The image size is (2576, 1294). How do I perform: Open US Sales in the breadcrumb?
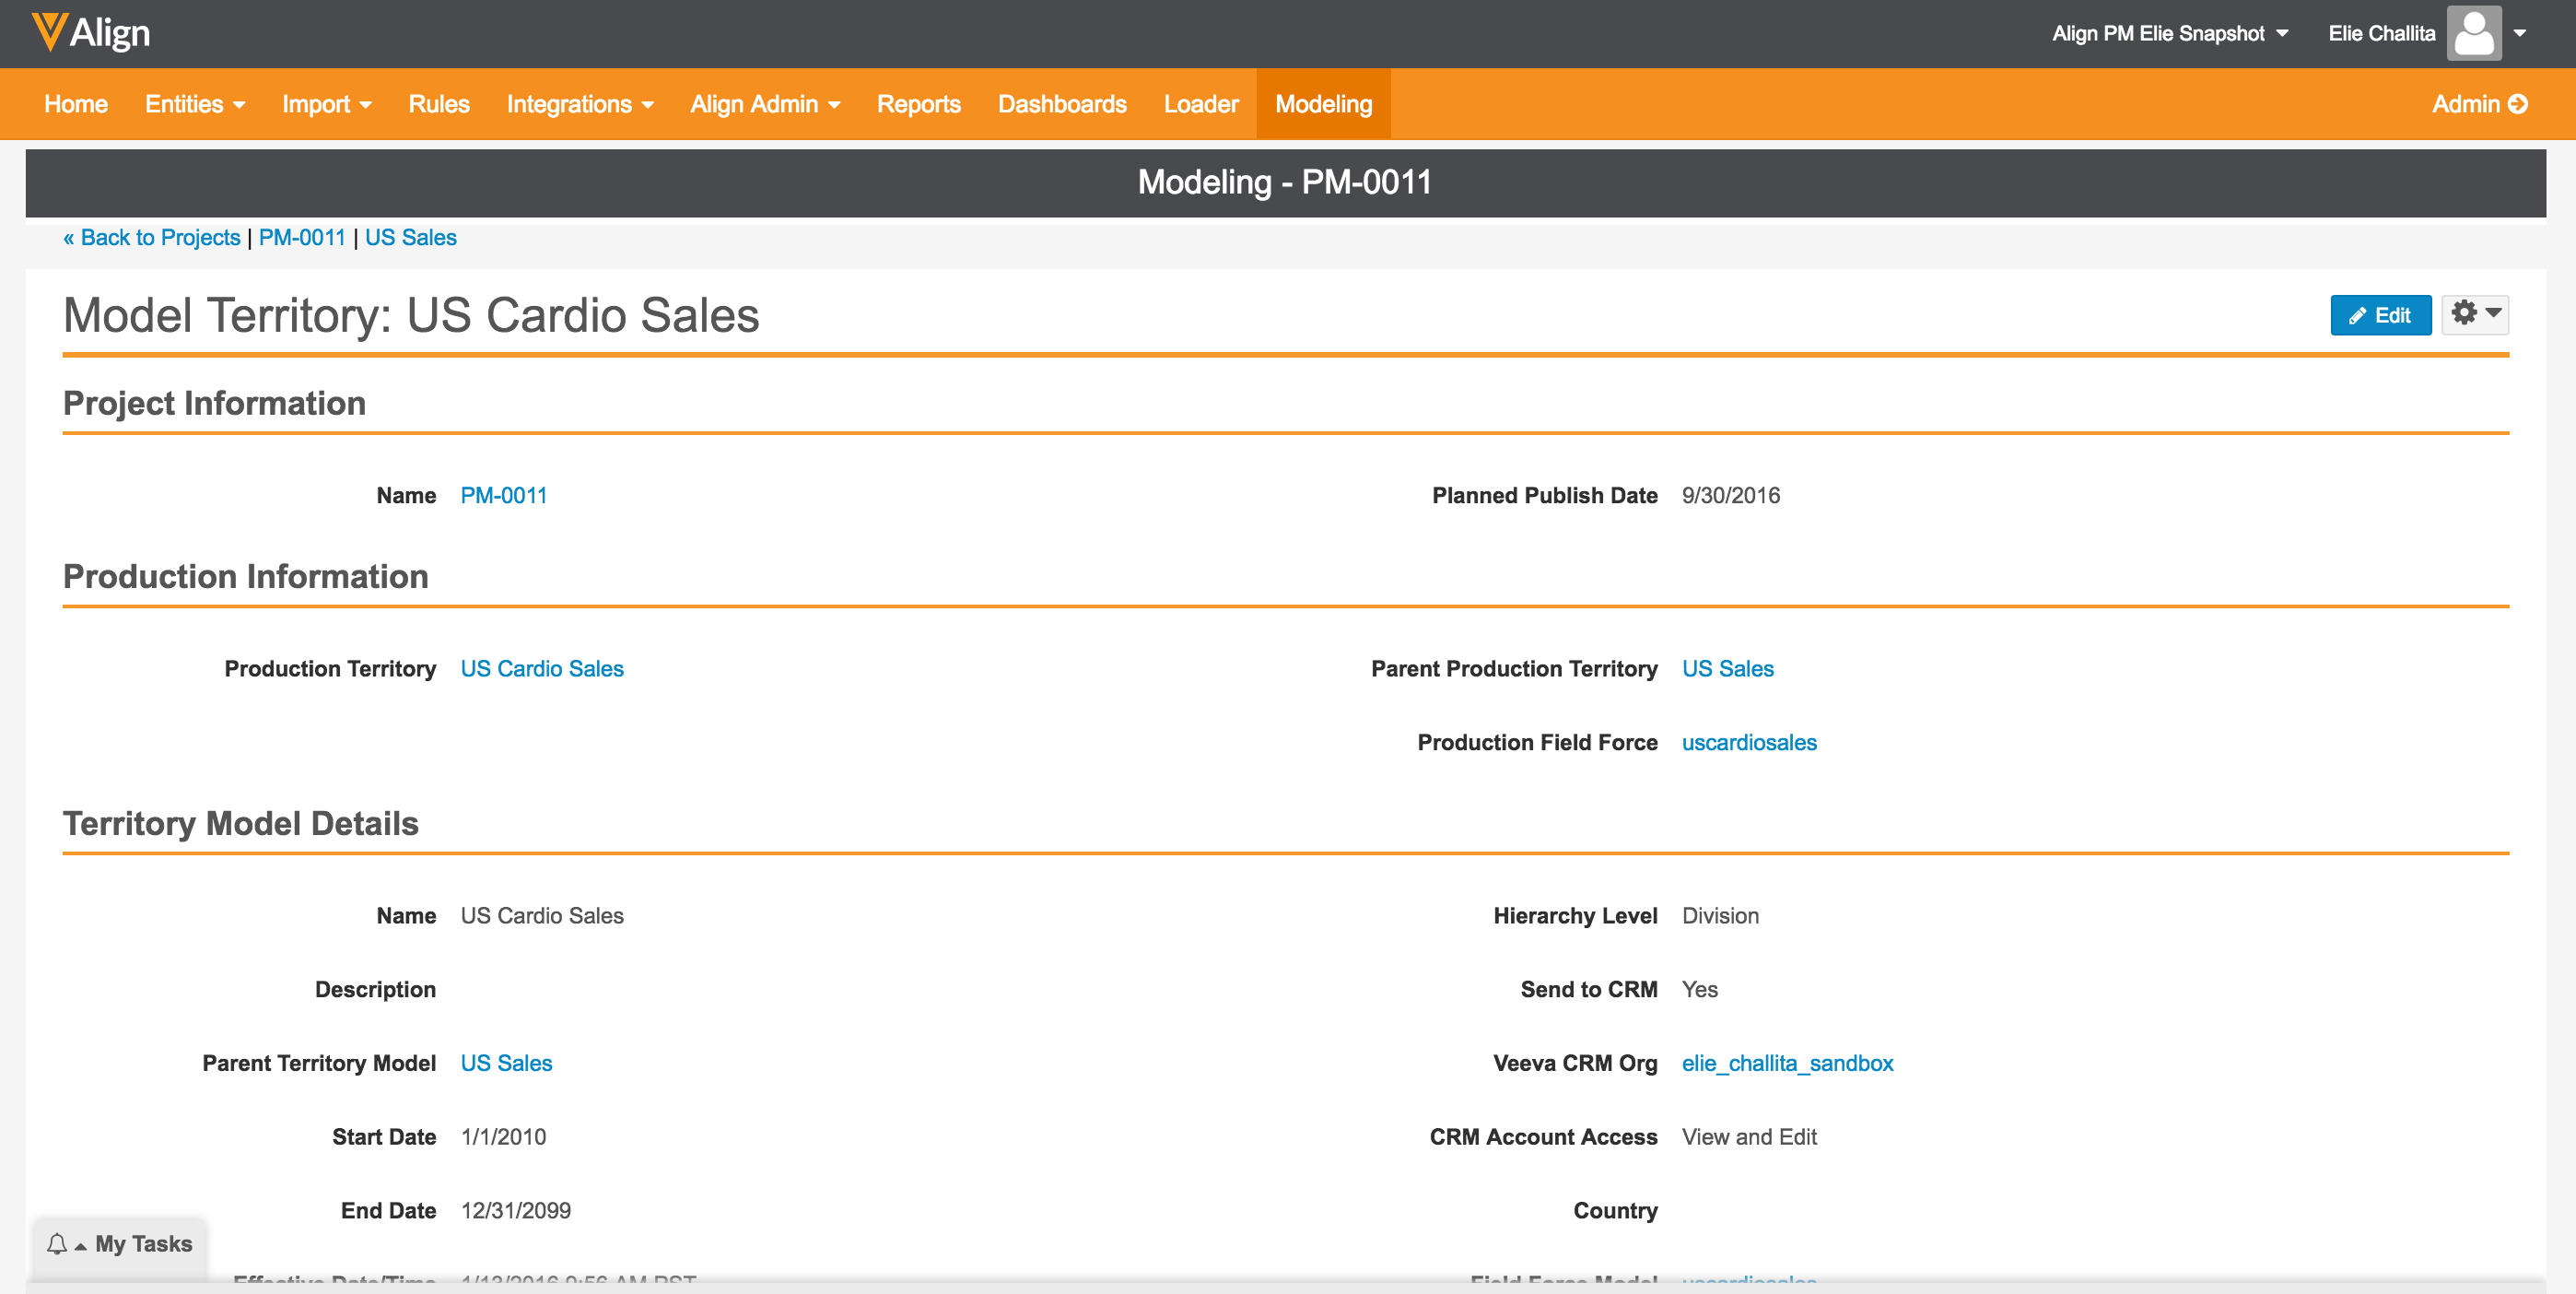coord(411,238)
